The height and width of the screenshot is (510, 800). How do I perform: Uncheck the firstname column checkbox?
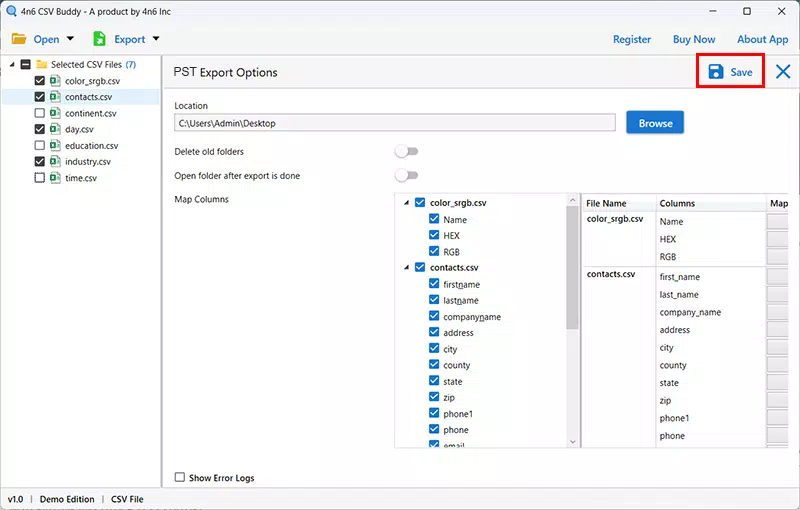click(x=434, y=284)
